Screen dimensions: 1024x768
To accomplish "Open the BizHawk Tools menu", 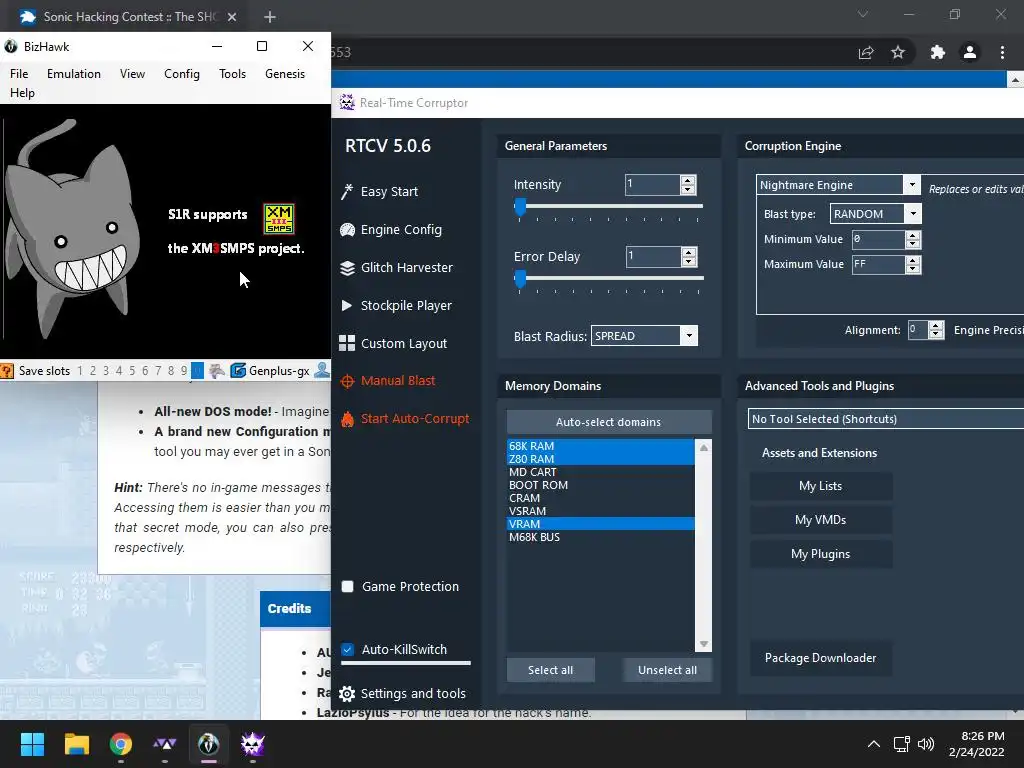I will point(232,74).
